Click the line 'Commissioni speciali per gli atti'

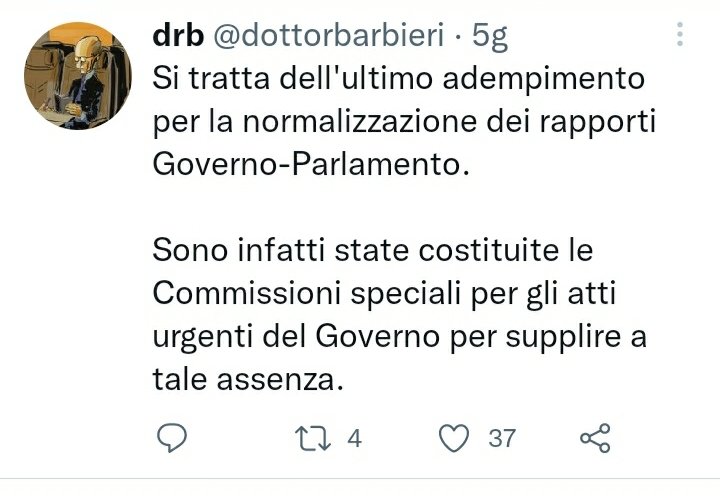[384, 294]
